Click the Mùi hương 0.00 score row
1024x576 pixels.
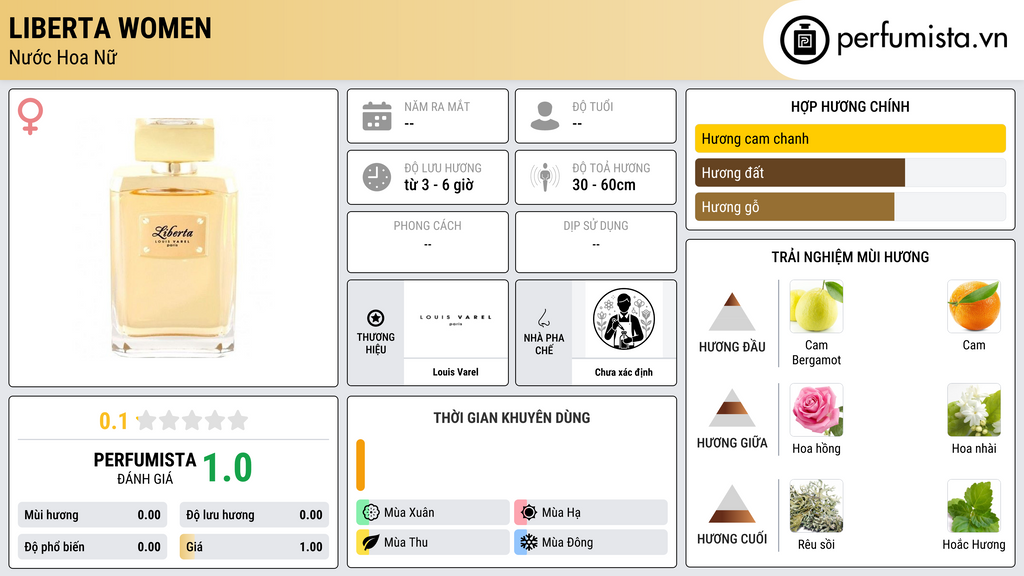click(92, 515)
